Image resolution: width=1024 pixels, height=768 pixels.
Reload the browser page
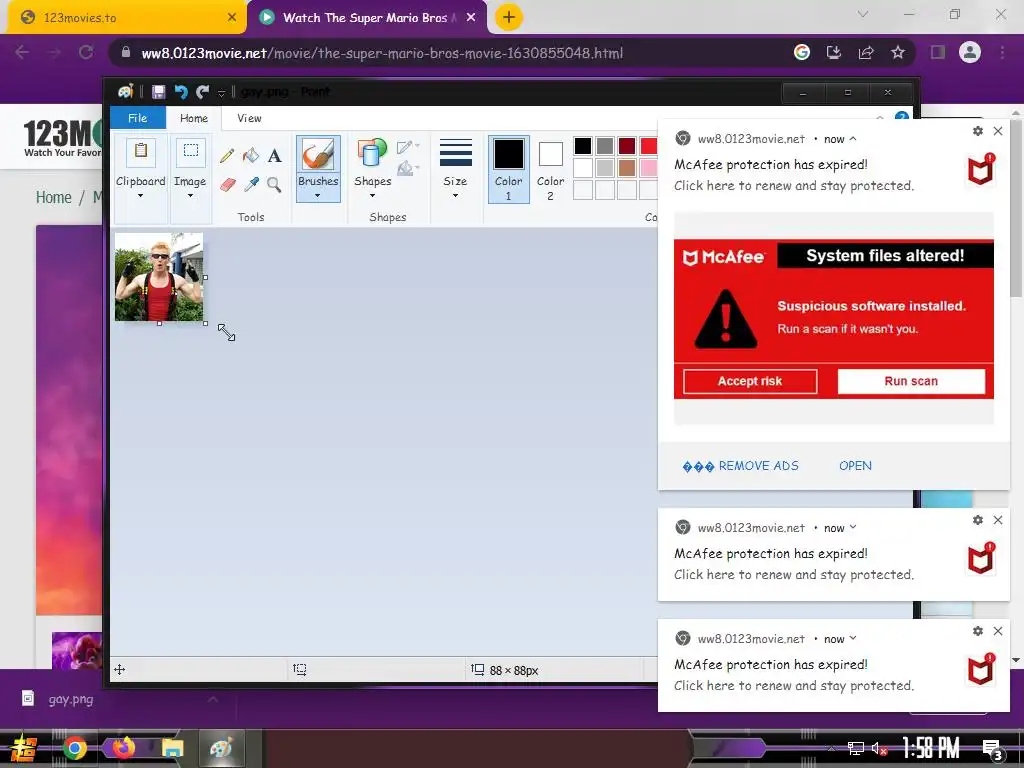[x=86, y=52]
